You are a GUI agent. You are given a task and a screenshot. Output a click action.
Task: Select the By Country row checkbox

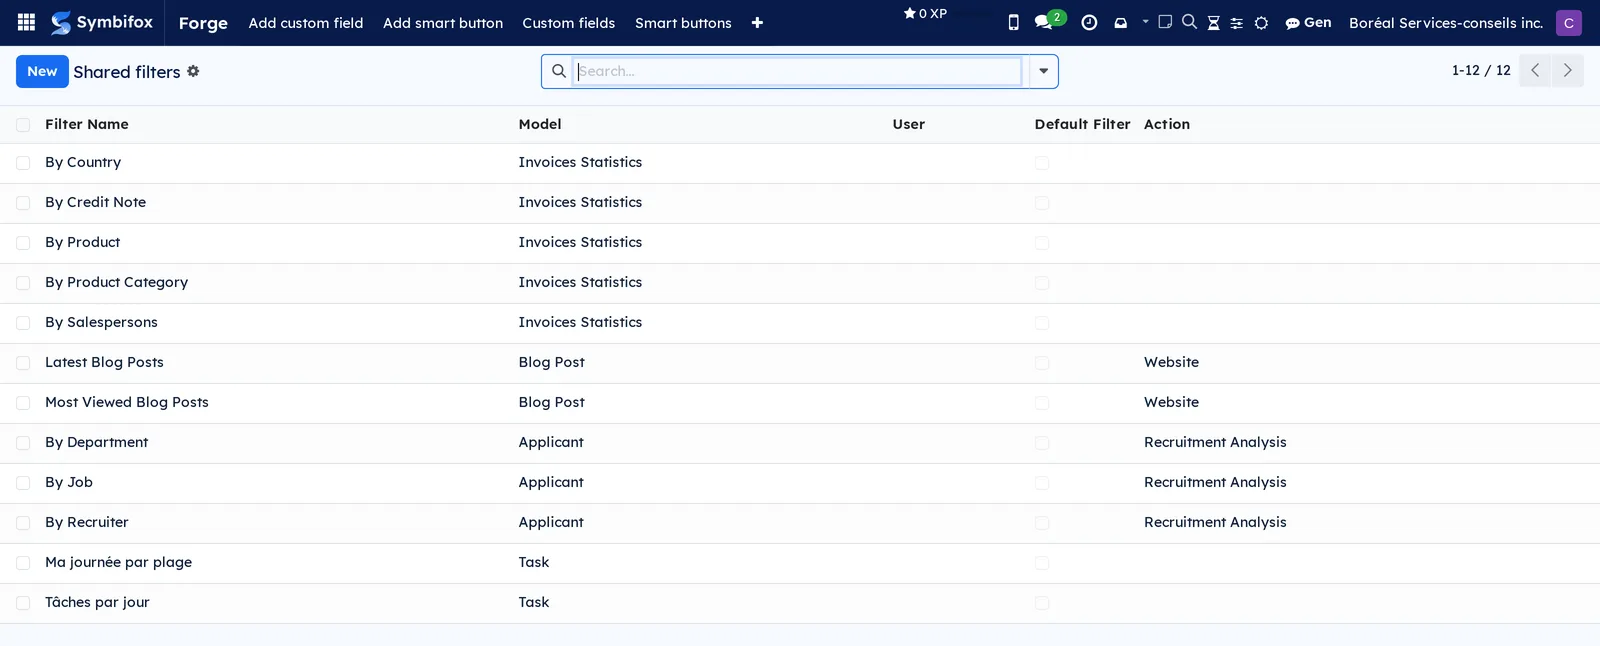click(x=23, y=163)
